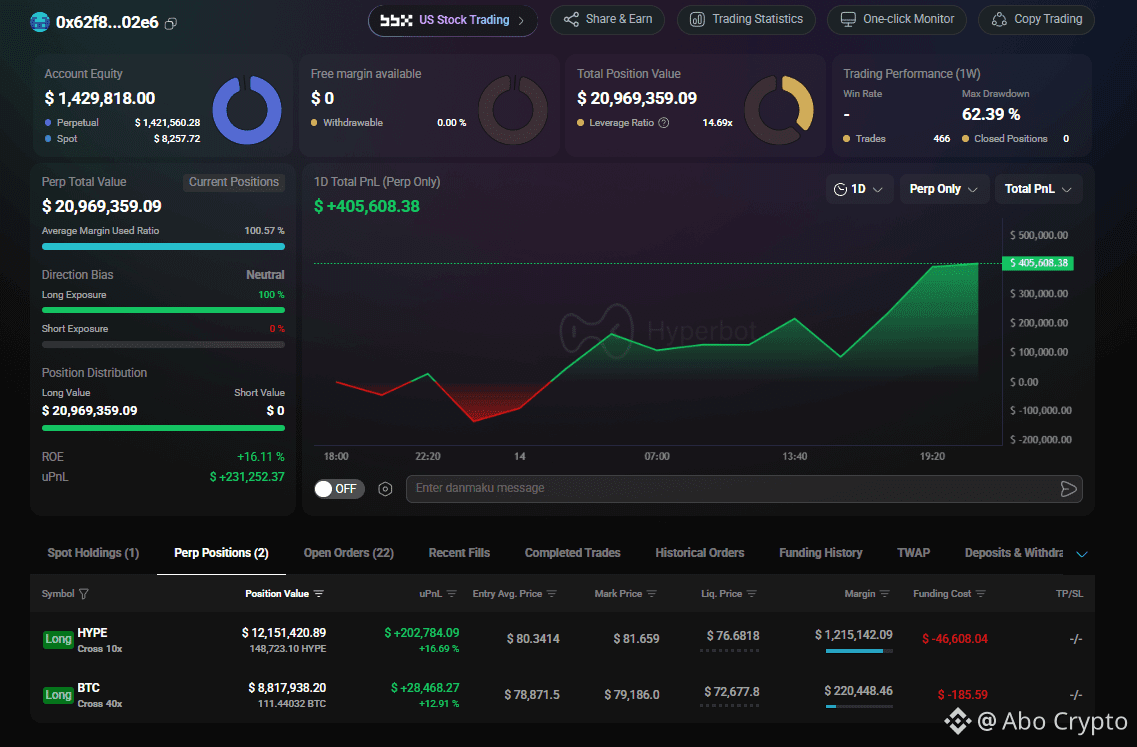Send the danmaku message arrow

(x=1068, y=489)
